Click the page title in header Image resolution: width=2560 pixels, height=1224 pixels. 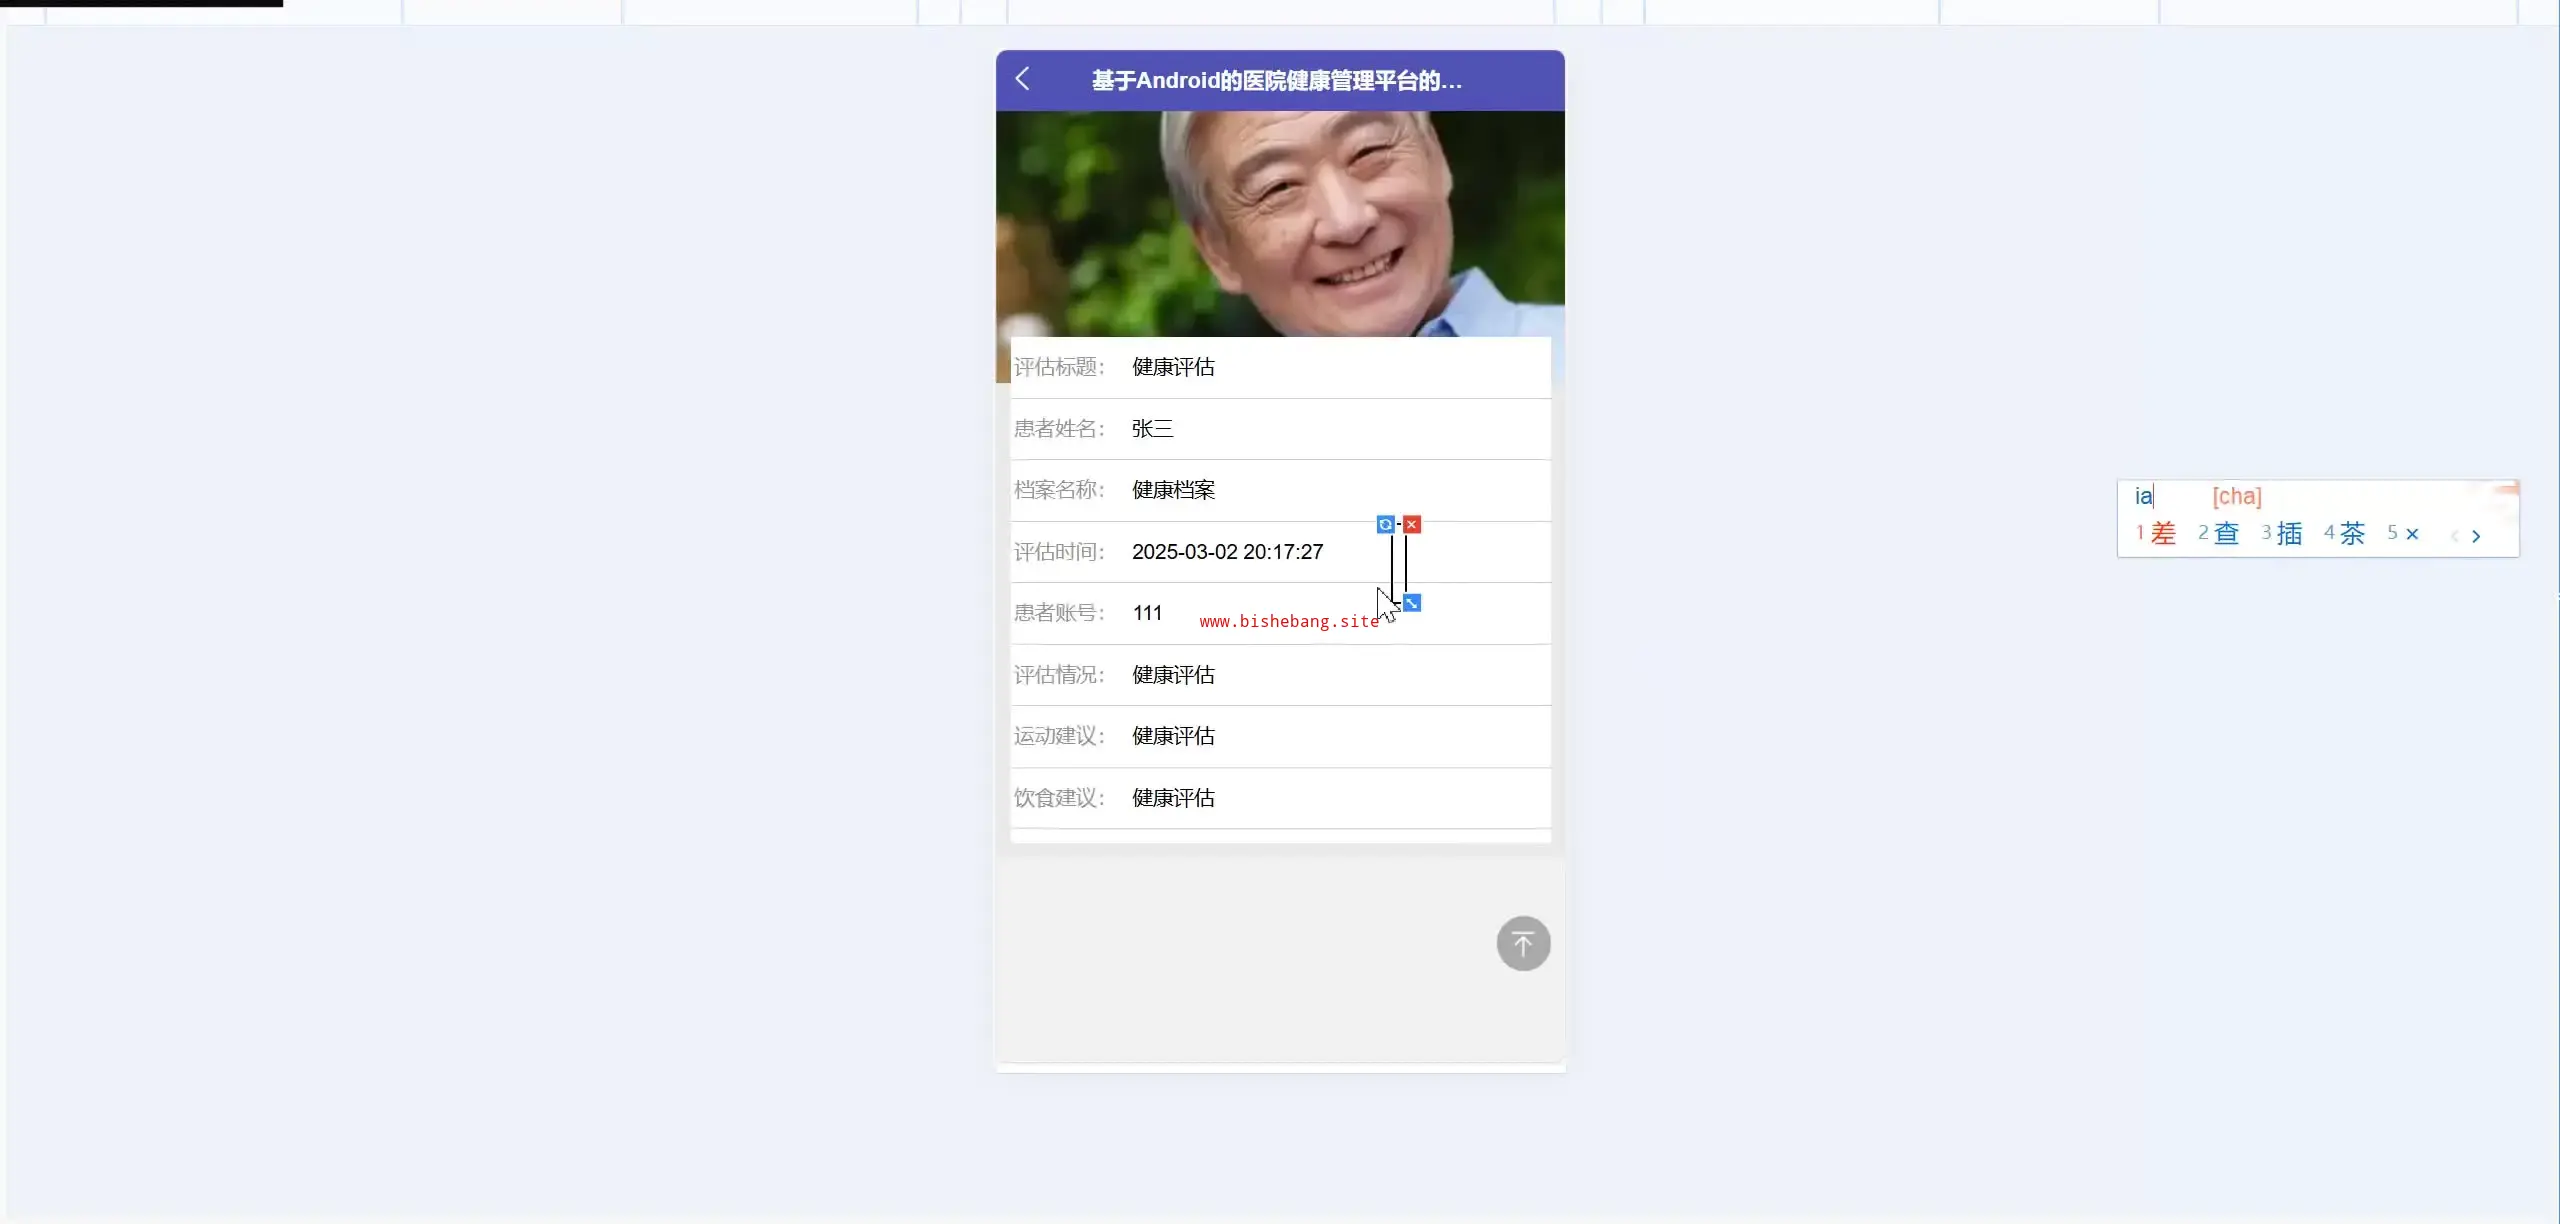tap(1276, 81)
